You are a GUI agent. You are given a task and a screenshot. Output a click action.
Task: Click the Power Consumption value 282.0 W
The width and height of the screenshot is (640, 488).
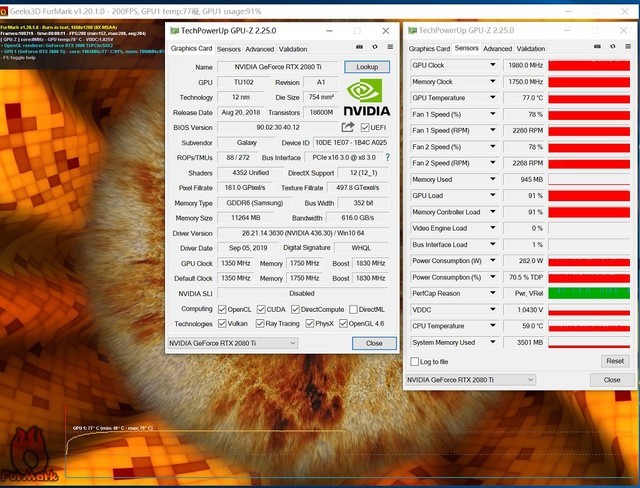click(524, 260)
